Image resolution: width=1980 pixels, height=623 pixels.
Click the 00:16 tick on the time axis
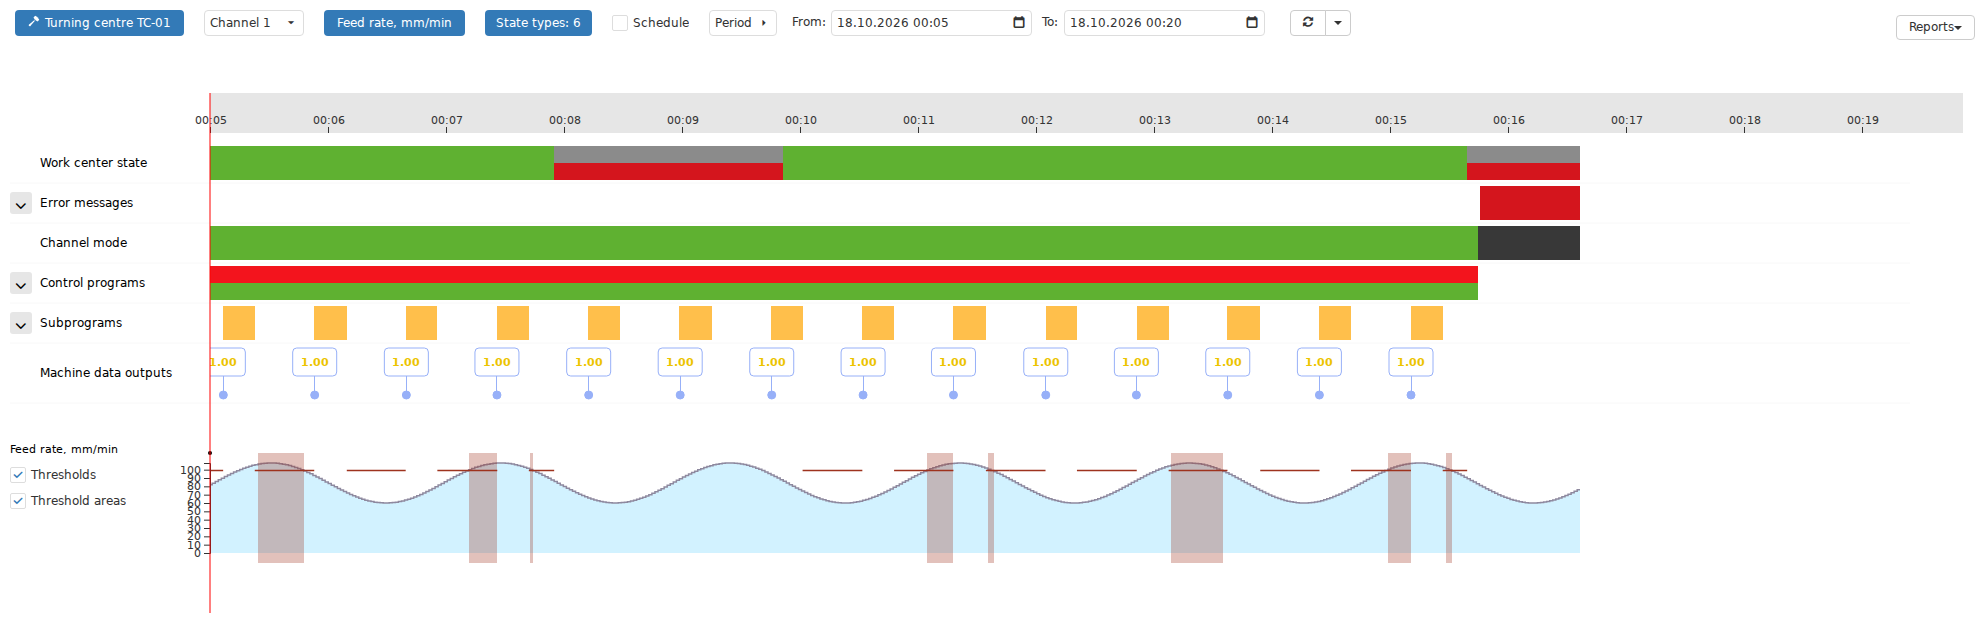coord(1509,121)
